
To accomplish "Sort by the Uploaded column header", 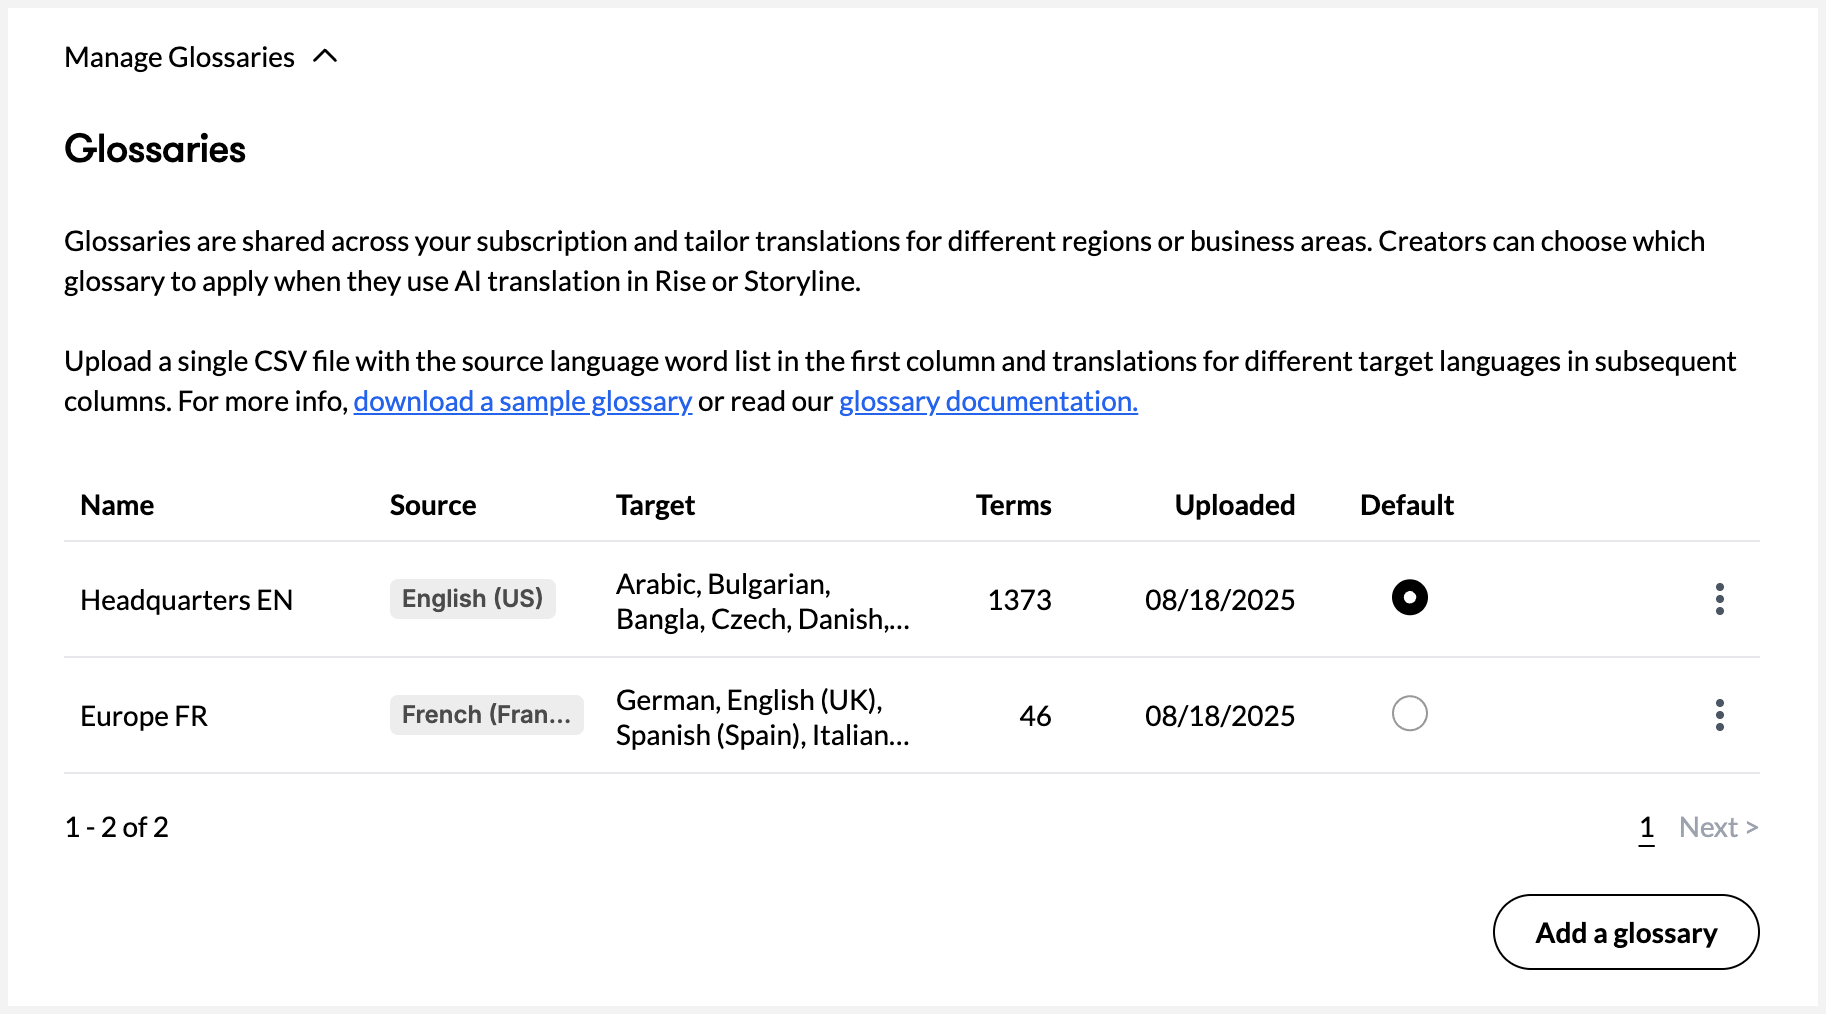I will (x=1234, y=505).
